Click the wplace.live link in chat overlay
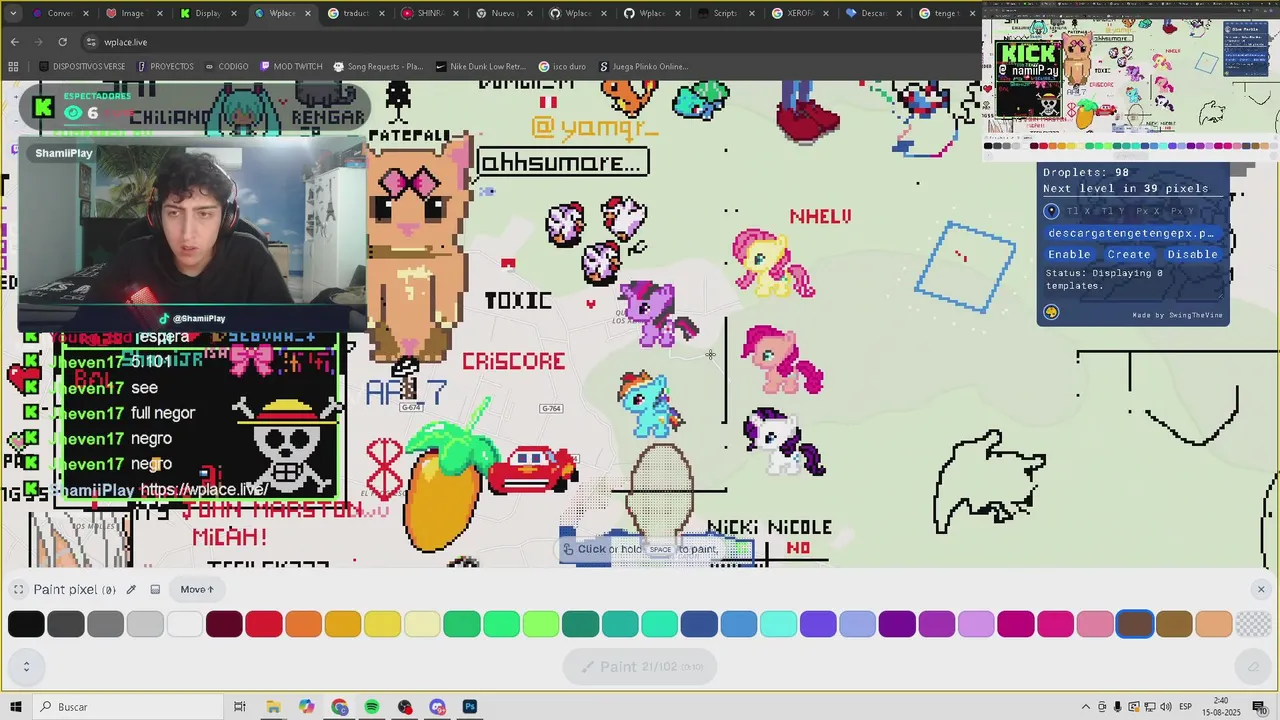1280x720 pixels. 204,490
